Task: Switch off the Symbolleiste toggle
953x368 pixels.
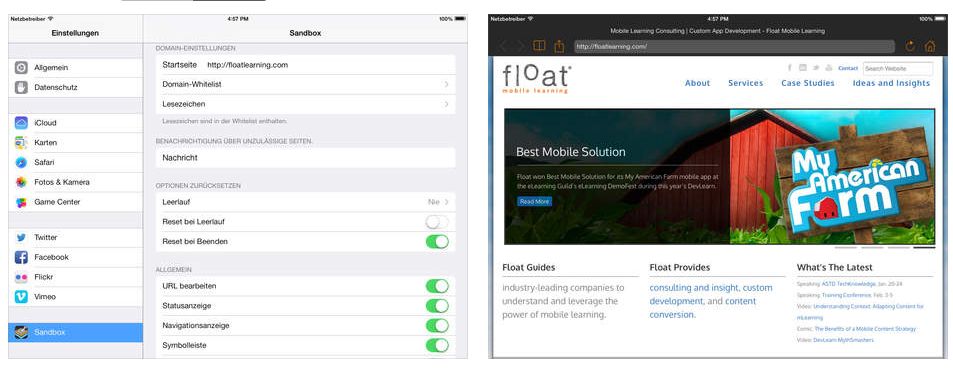Action: point(437,345)
